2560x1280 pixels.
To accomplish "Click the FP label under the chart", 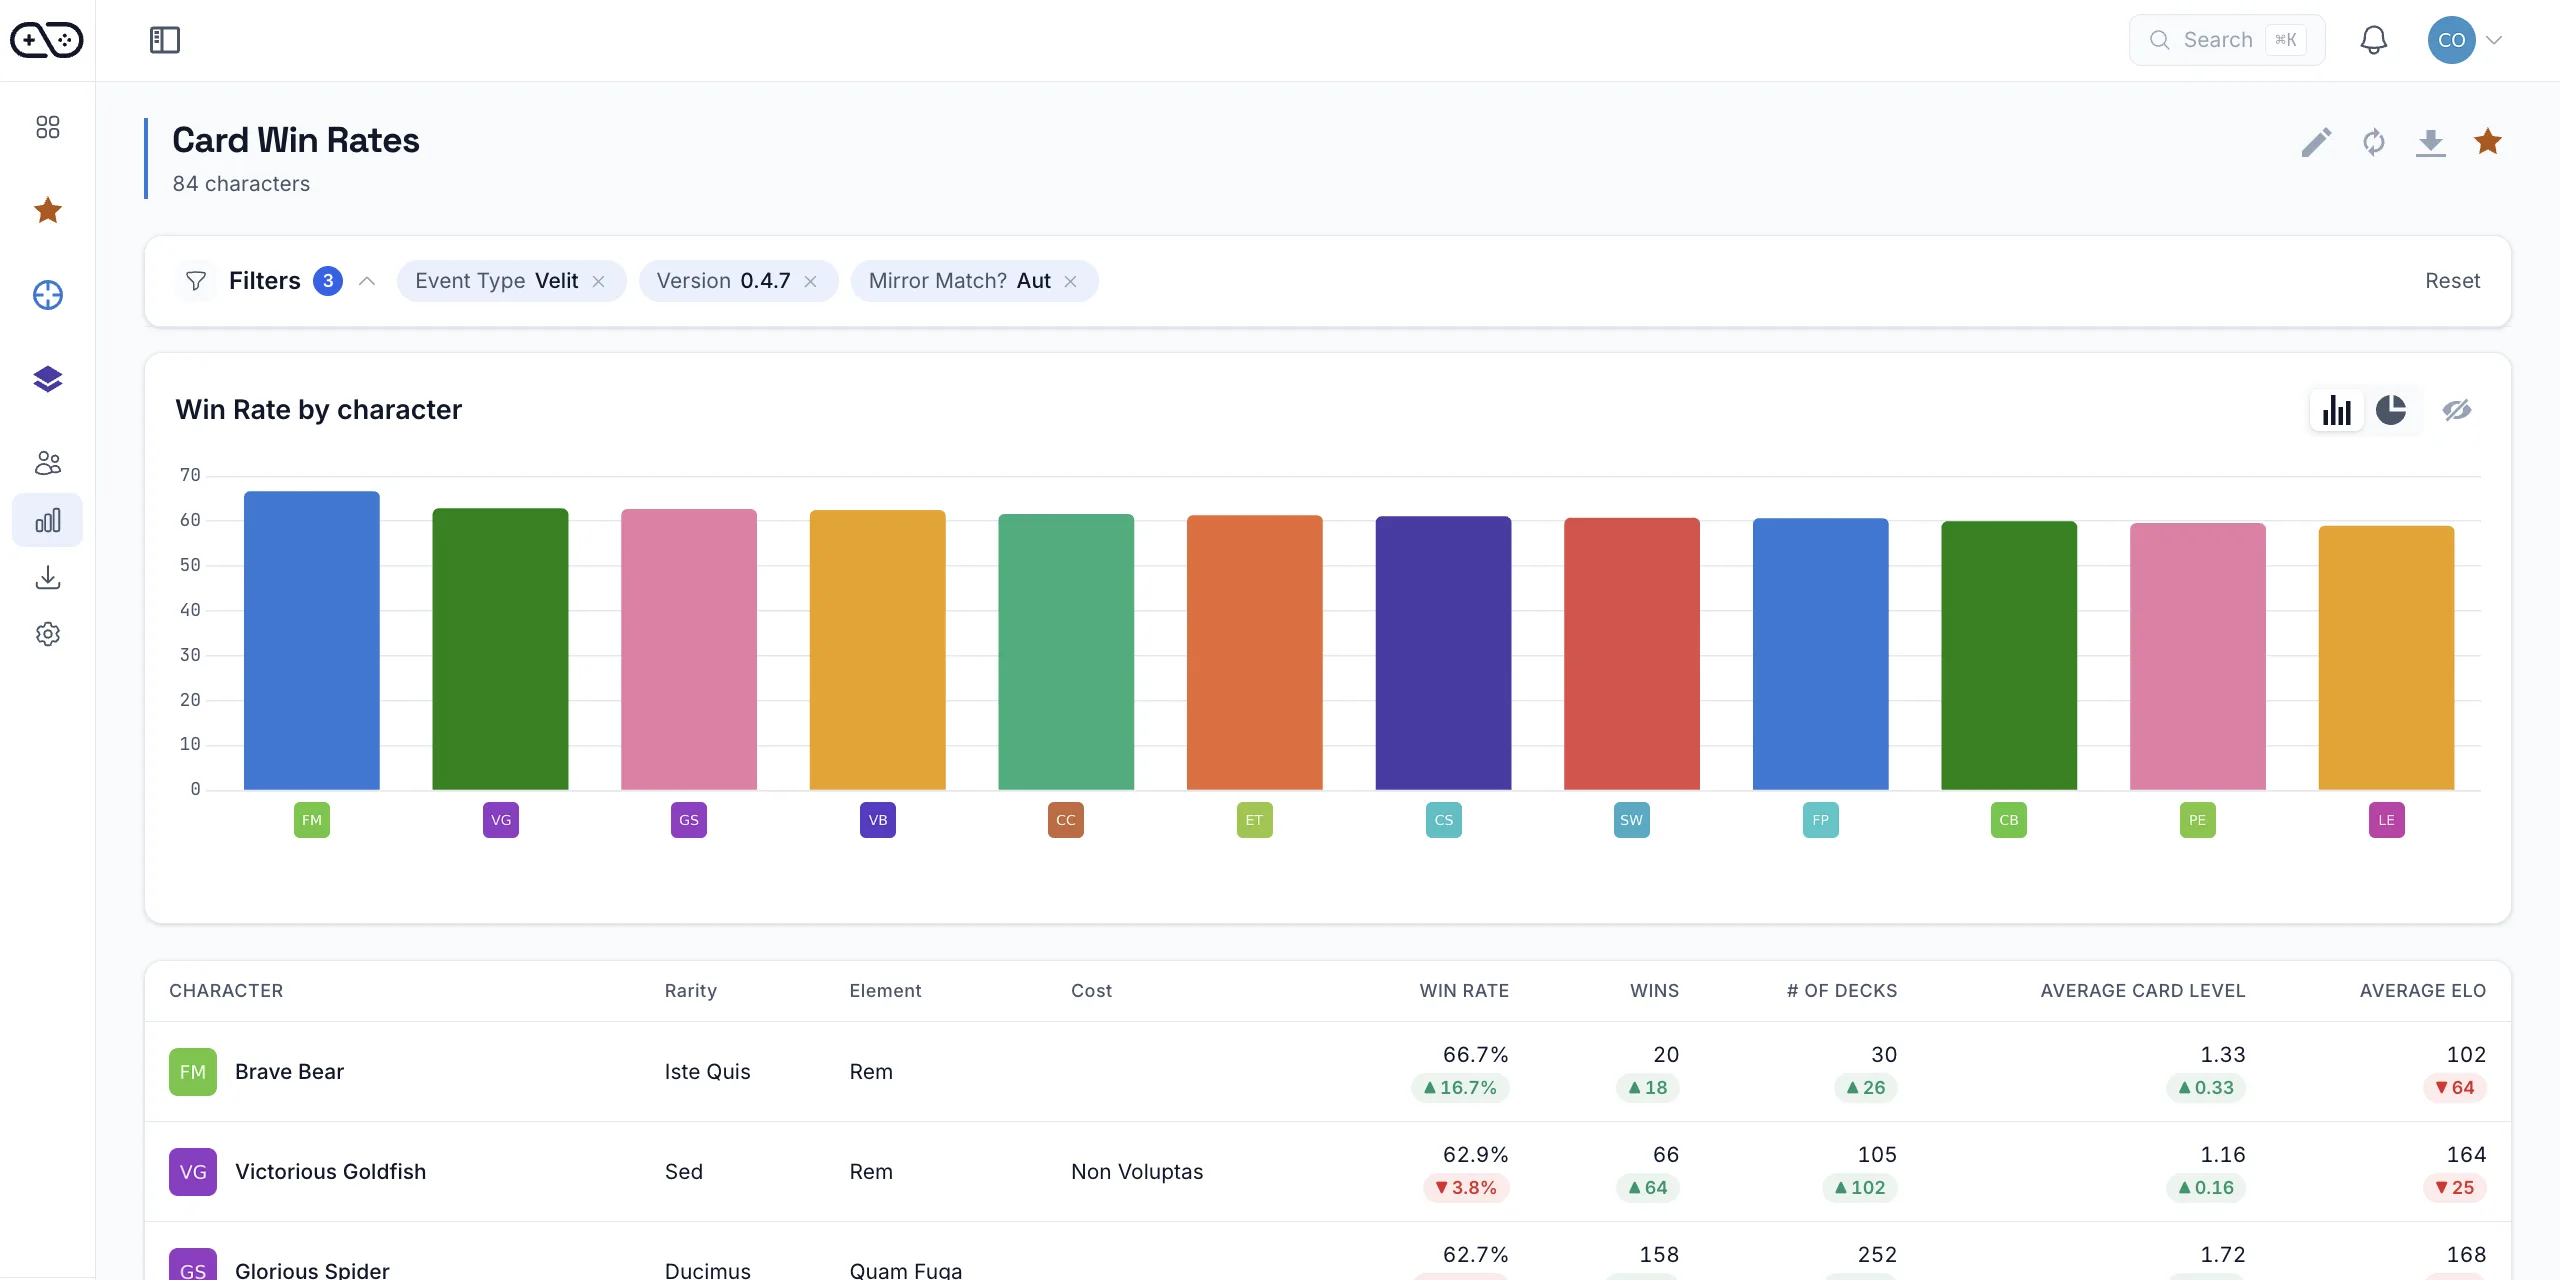I will (x=1821, y=820).
